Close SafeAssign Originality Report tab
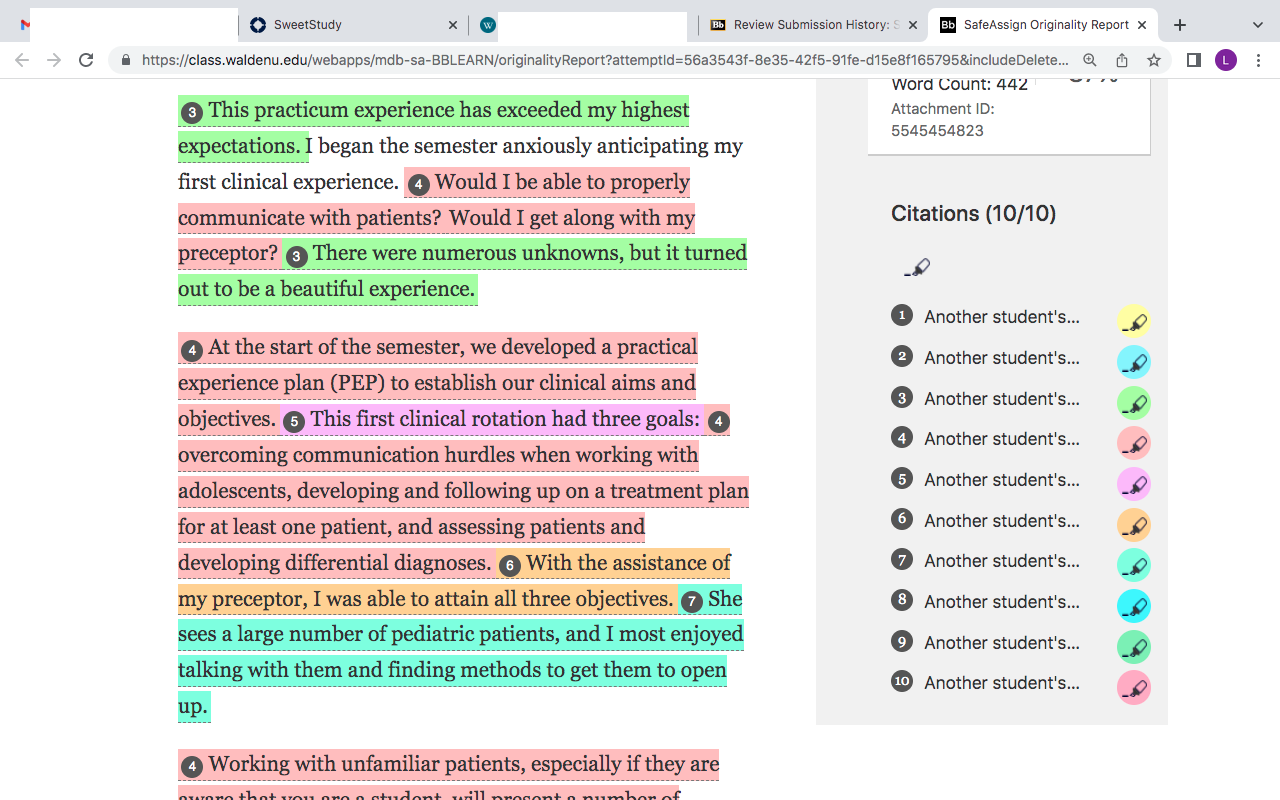This screenshot has height=800, width=1280. [x=1142, y=25]
